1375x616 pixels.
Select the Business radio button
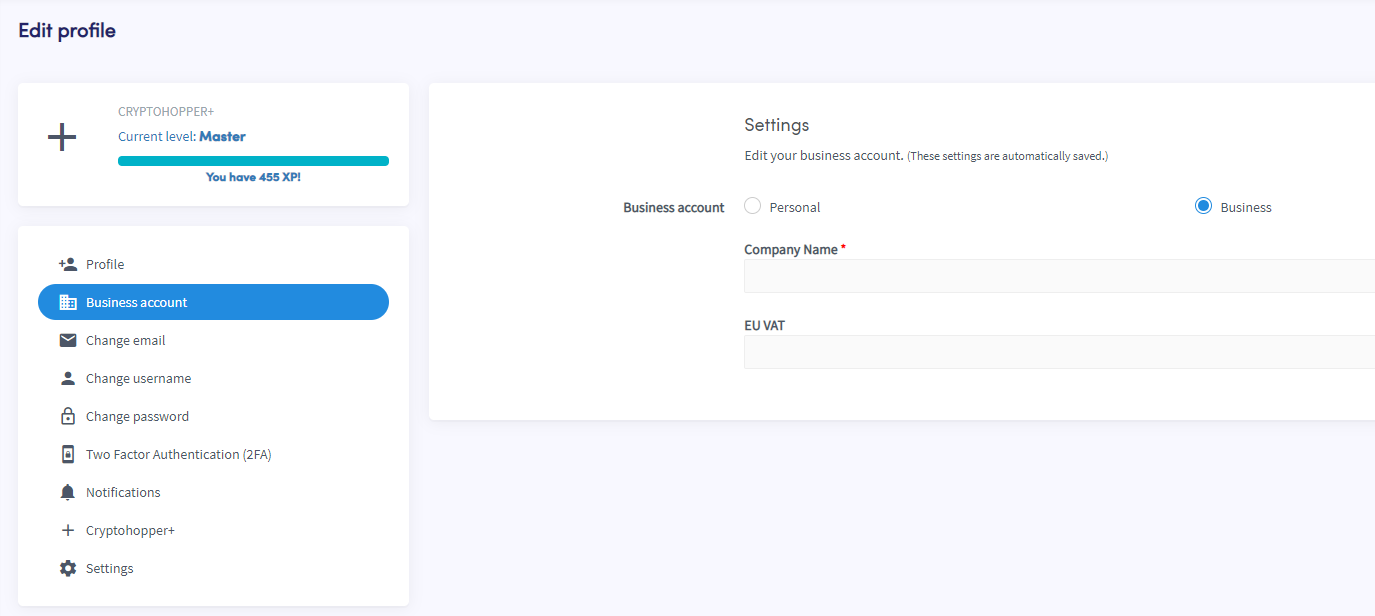(x=1204, y=206)
